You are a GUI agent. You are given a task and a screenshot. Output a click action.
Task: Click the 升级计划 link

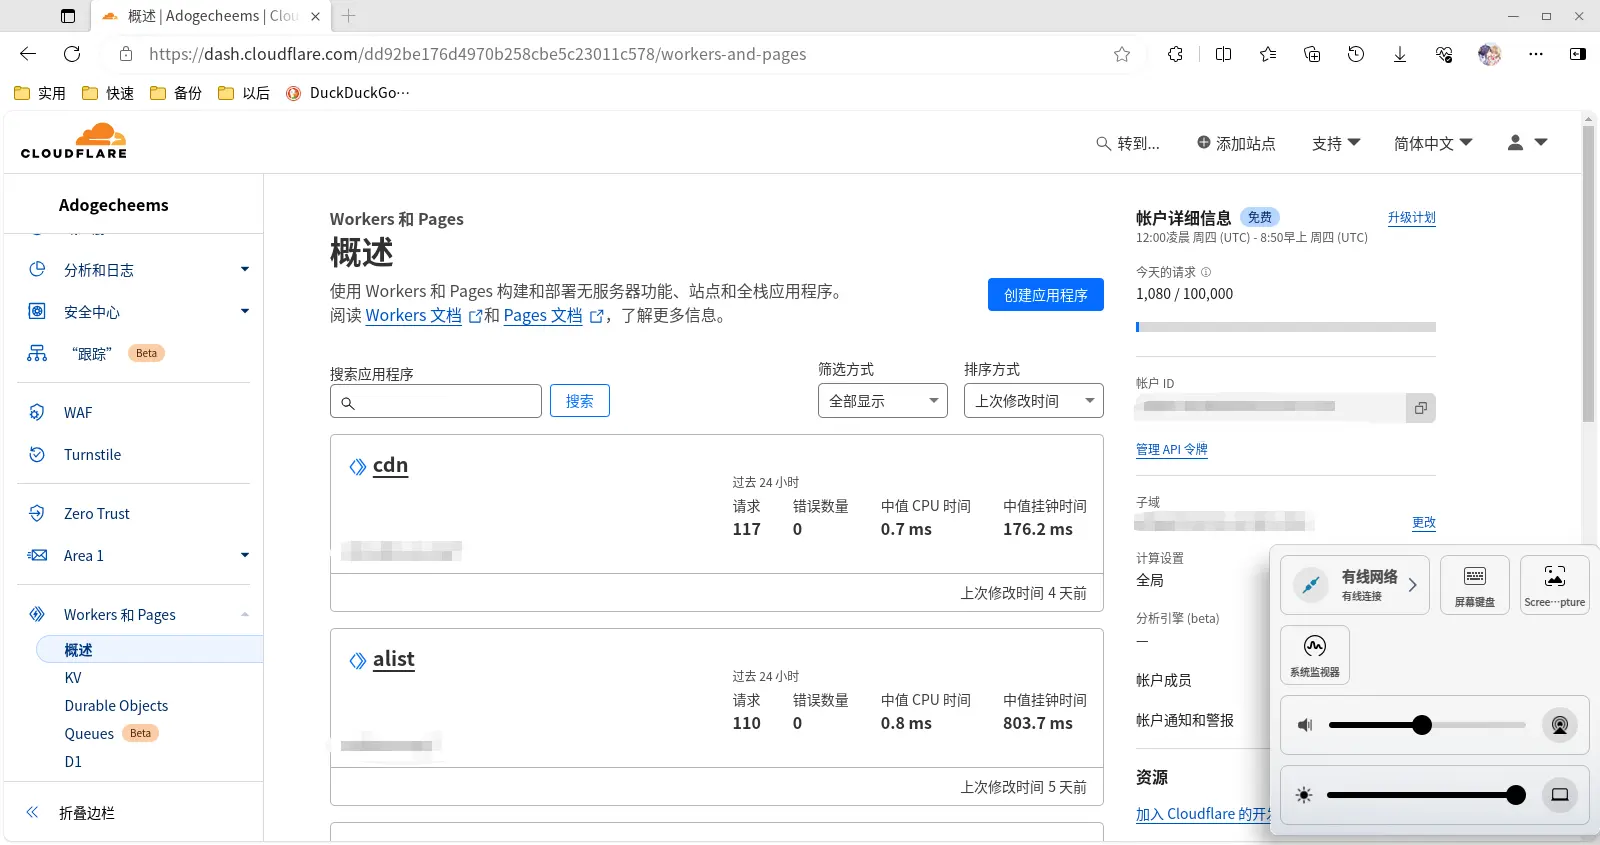[1412, 218]
